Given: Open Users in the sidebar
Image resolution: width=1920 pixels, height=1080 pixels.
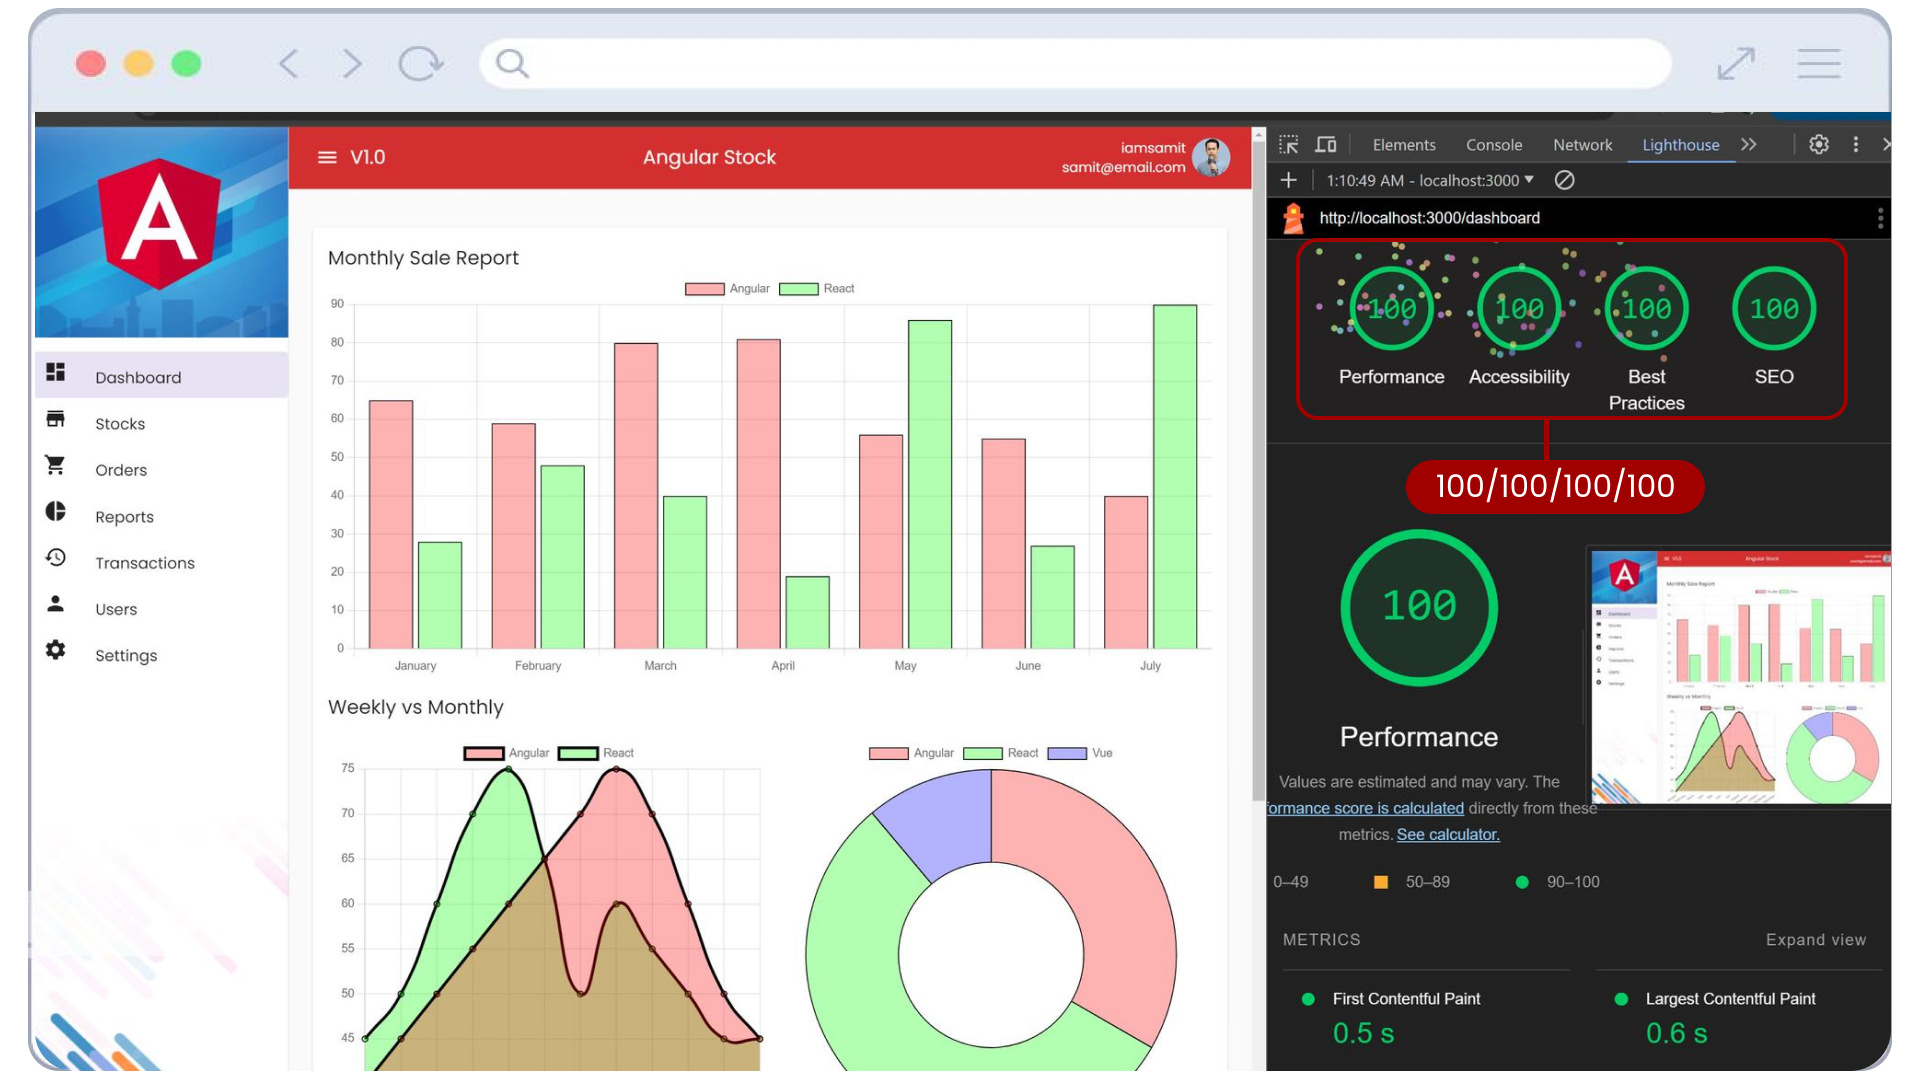Looking at the screenshot, I should point(161,609).
